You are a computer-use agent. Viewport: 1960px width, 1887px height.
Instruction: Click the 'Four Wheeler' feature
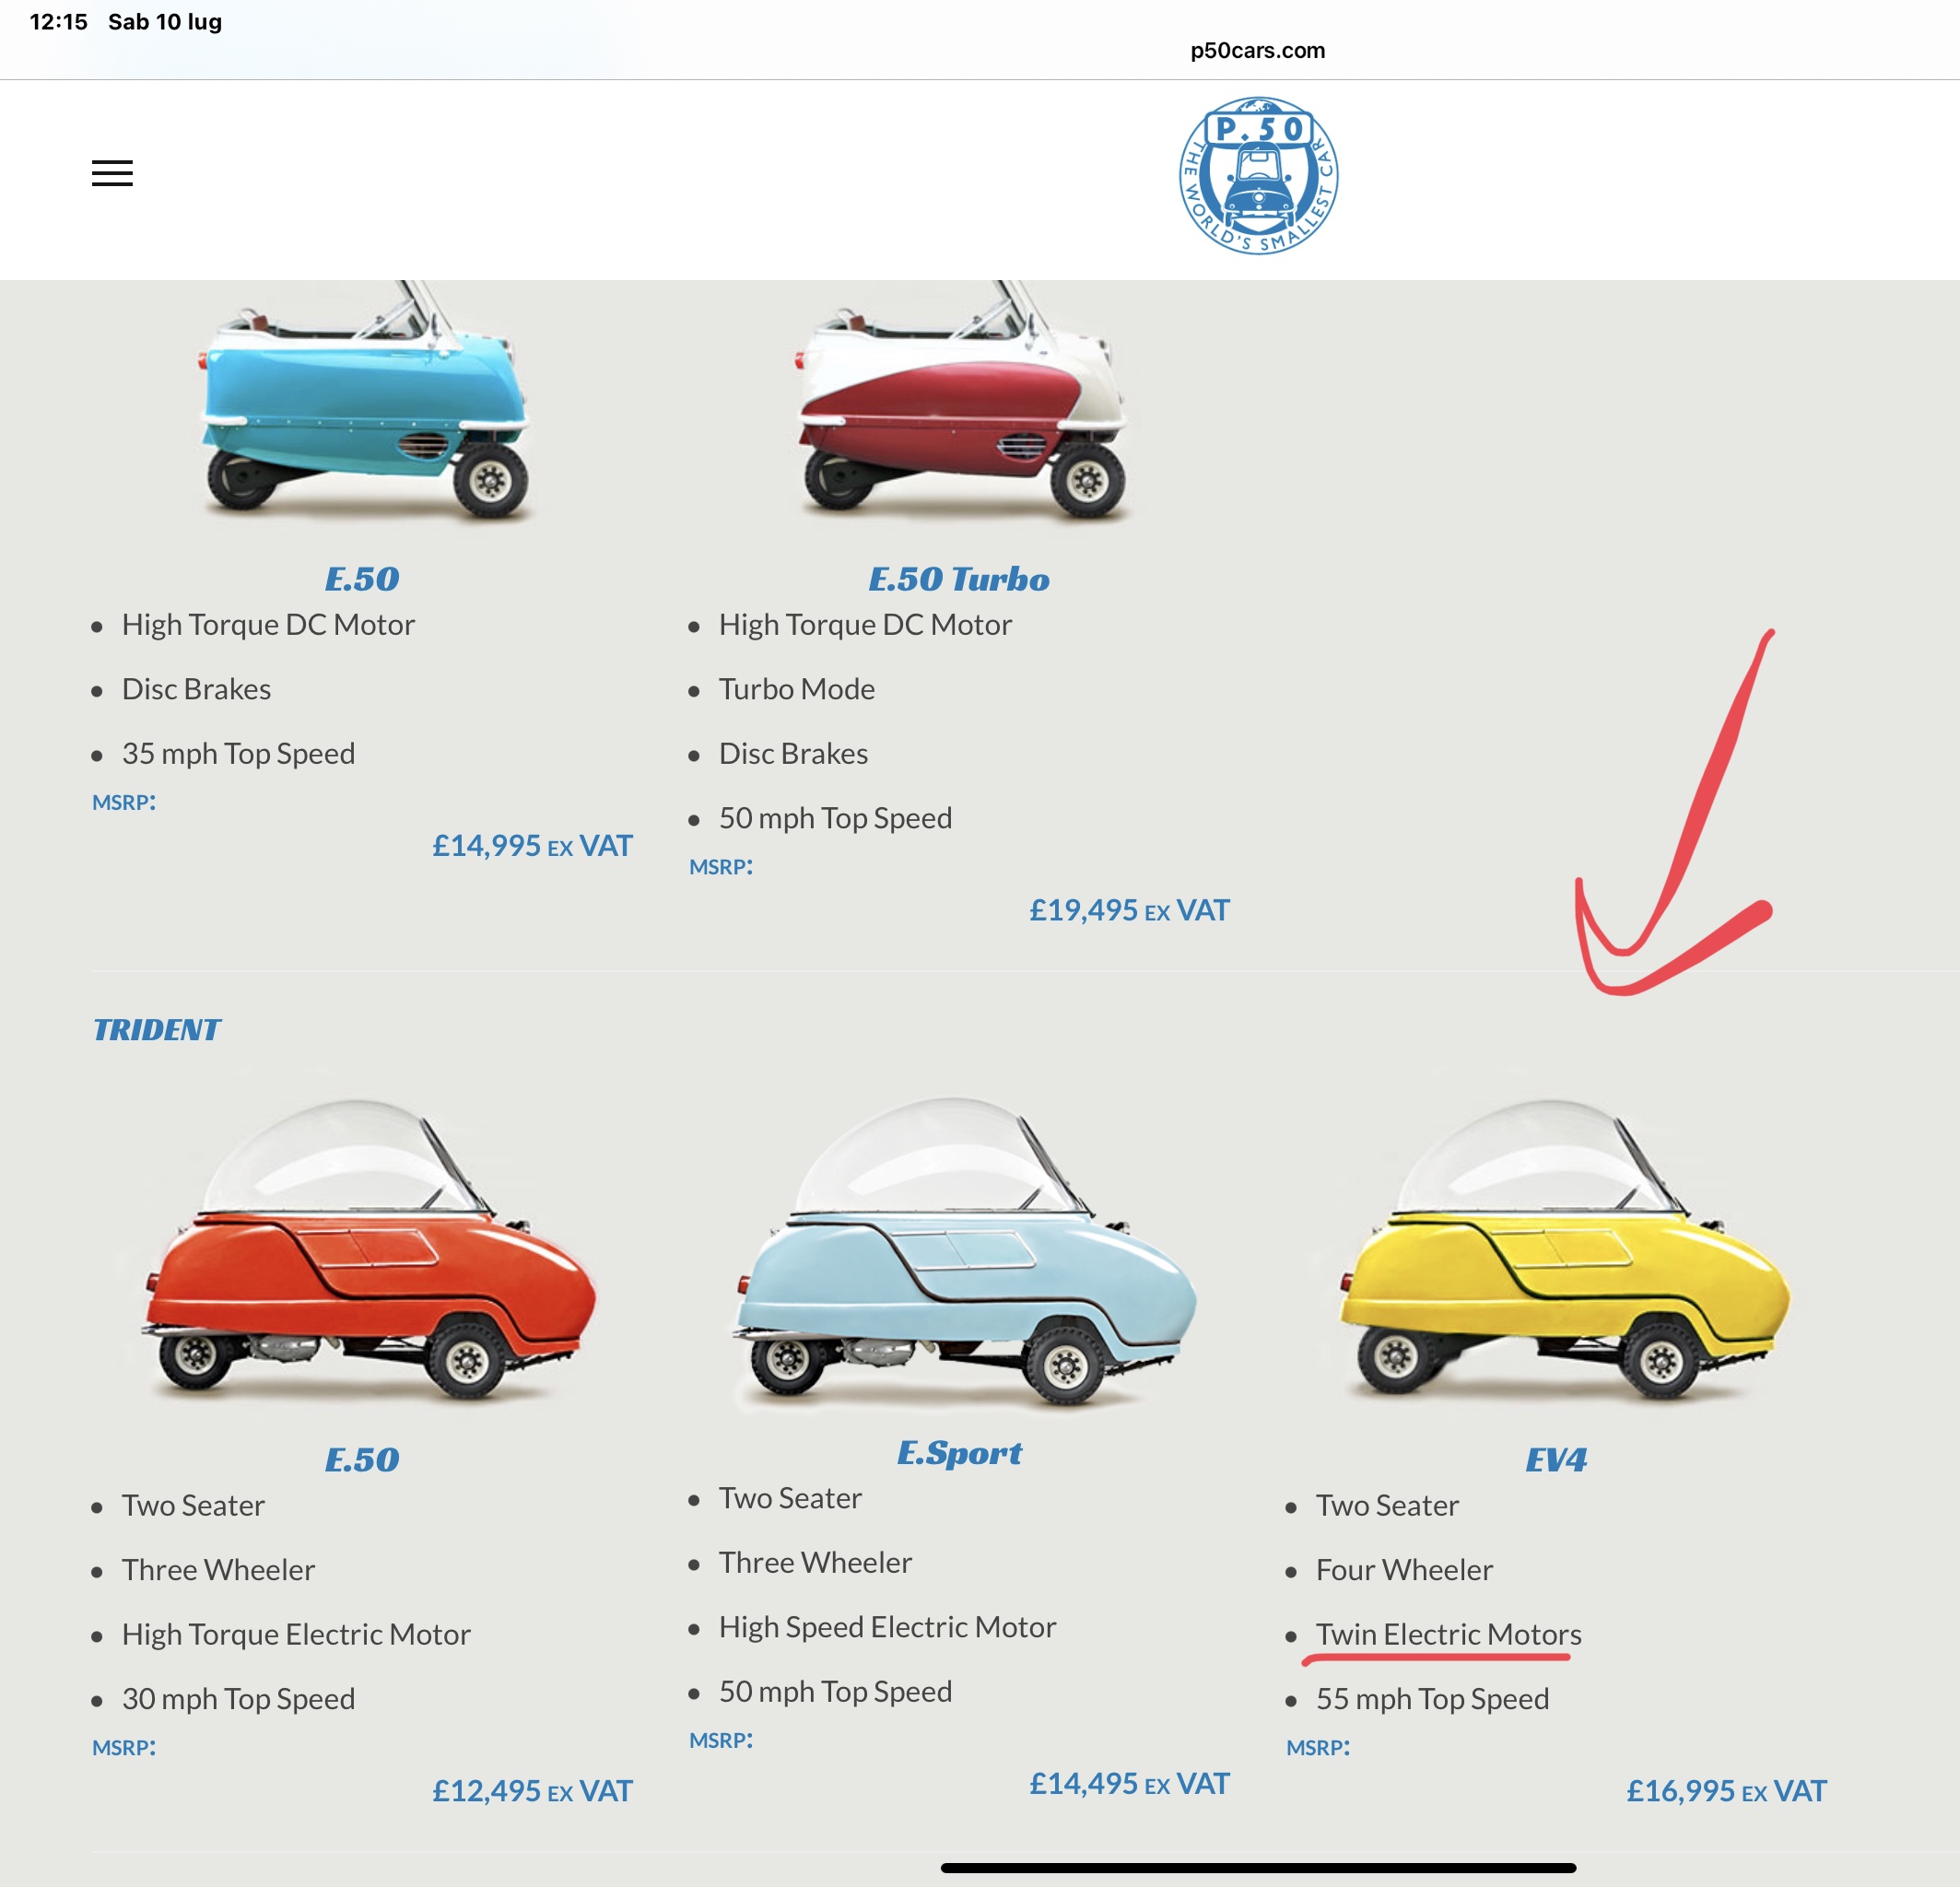[x=1404, y=1570]
